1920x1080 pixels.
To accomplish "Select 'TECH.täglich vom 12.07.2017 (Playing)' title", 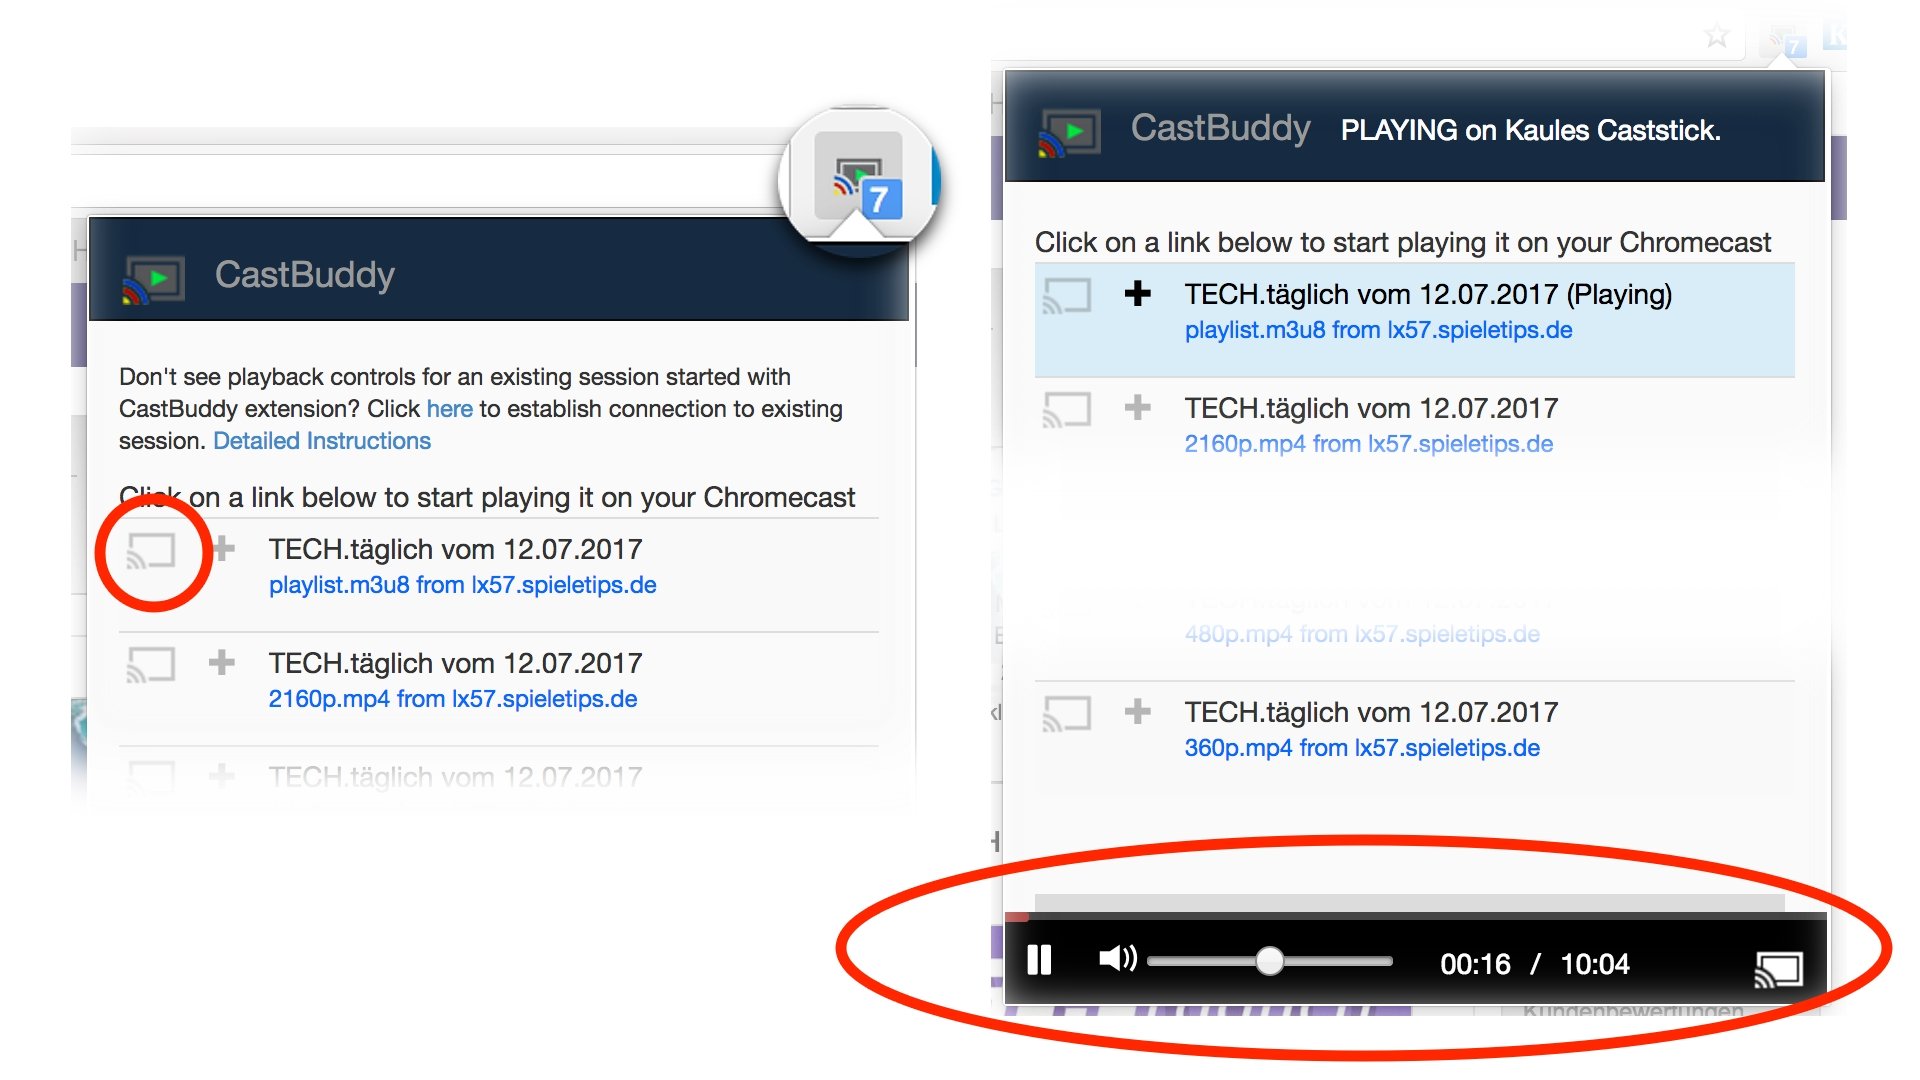I will point(1428,295).
